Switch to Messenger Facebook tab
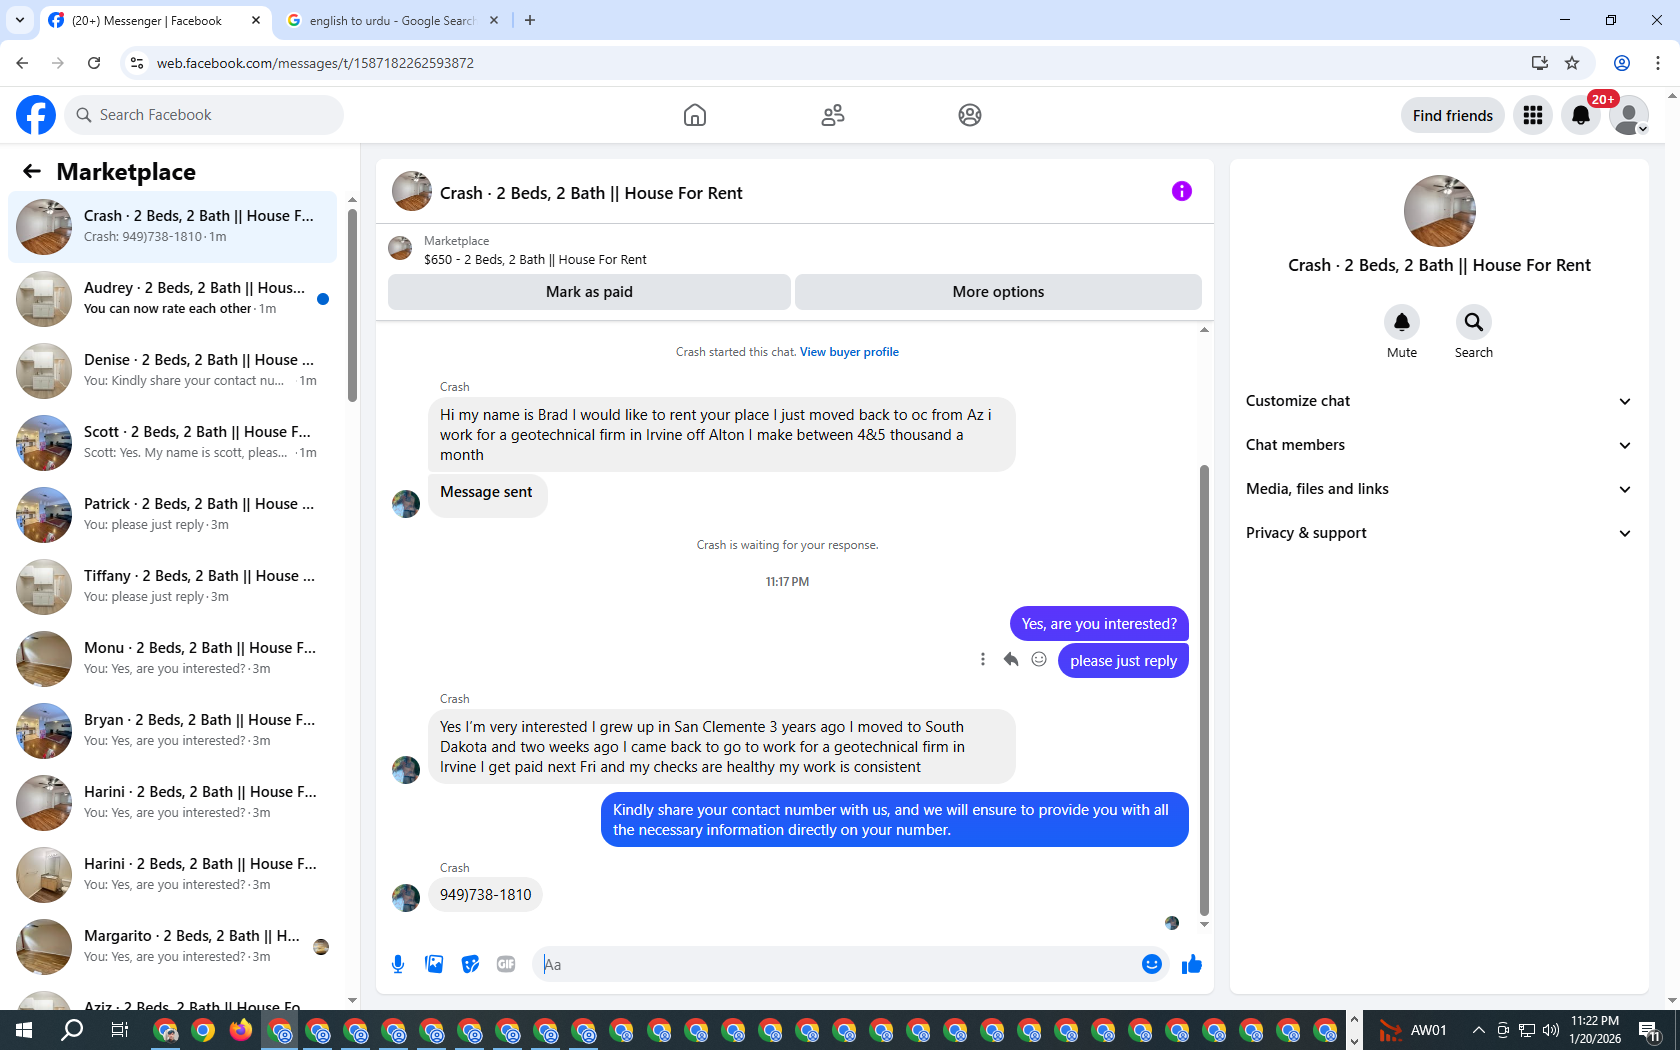1680x1050 pixels. click(155, 20)
